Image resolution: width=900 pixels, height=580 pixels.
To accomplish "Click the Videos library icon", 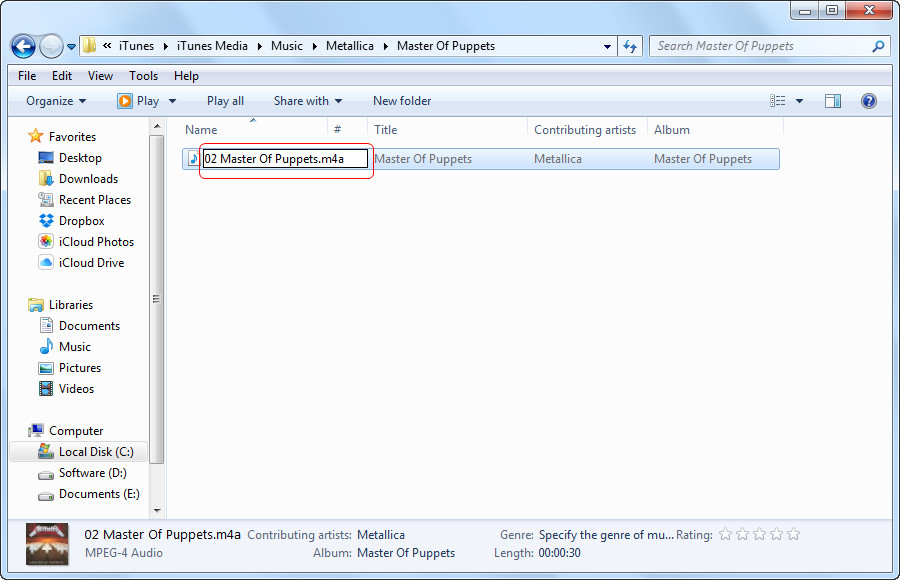I will click(46, 389).
